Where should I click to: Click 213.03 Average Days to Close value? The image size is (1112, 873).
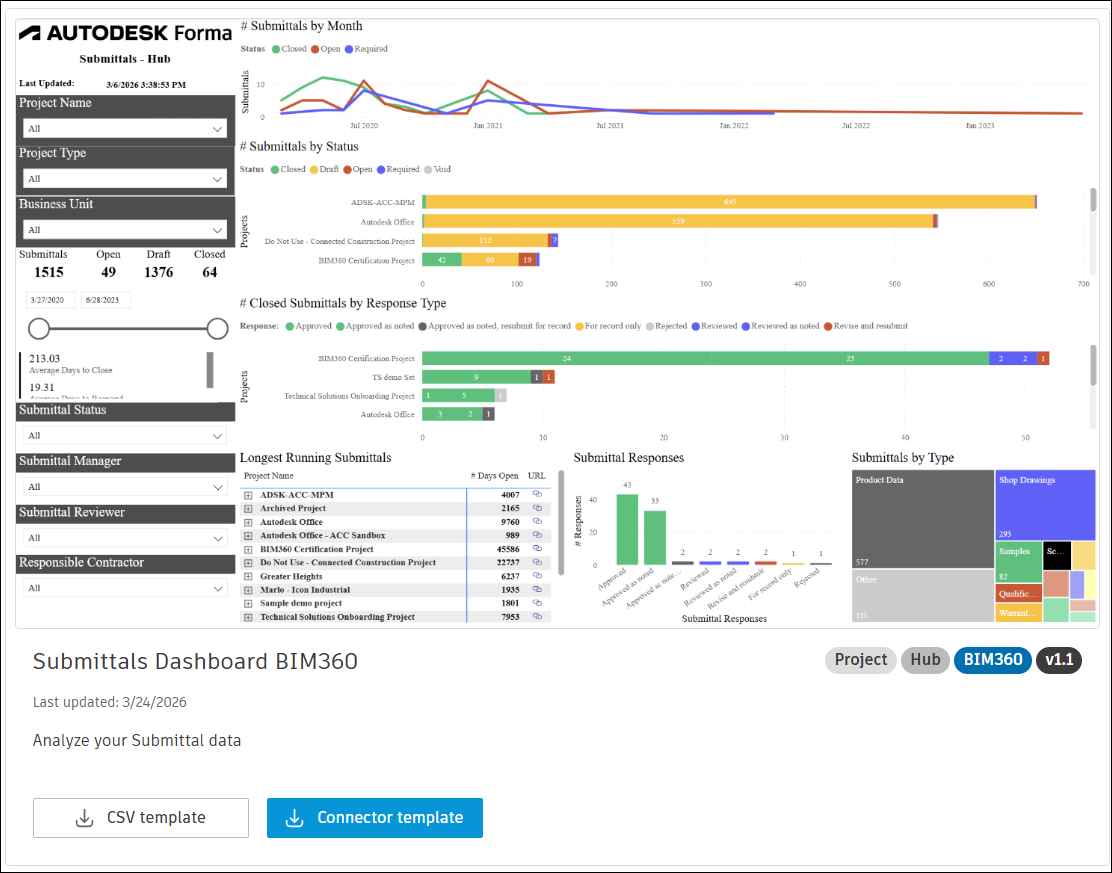(x=44, y=359)
